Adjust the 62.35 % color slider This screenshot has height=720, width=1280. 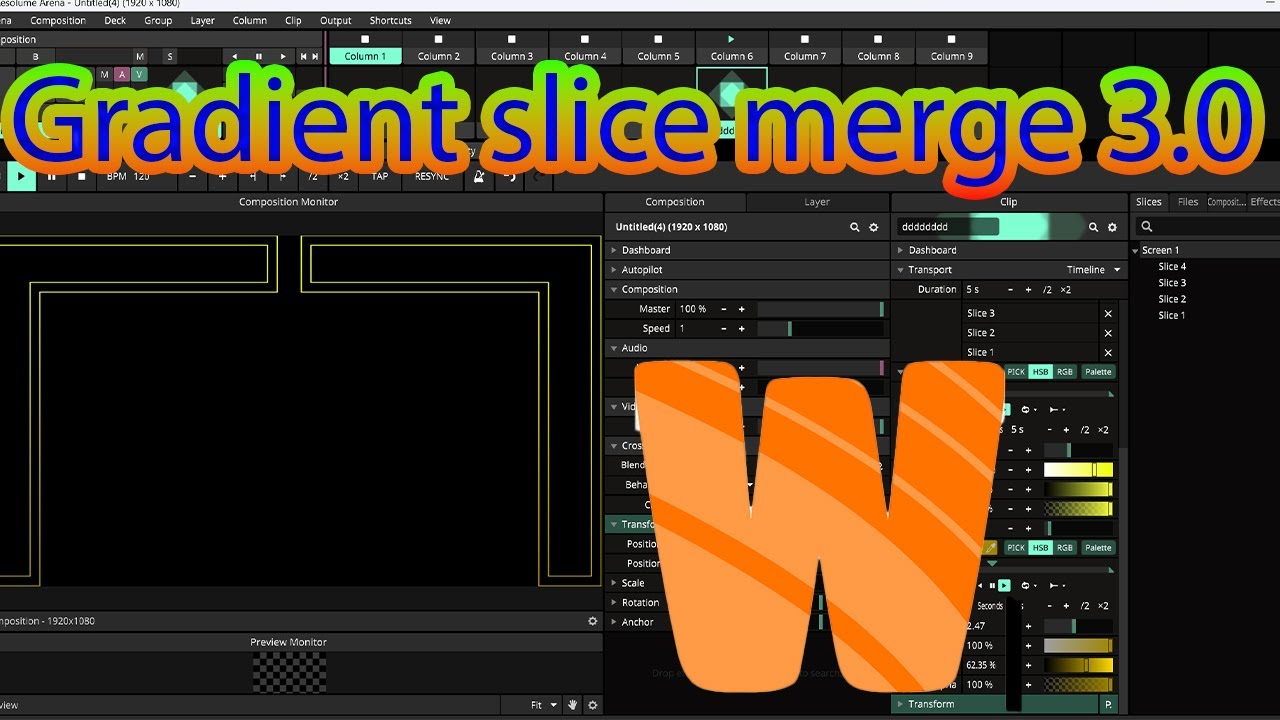coord(1078,665)
